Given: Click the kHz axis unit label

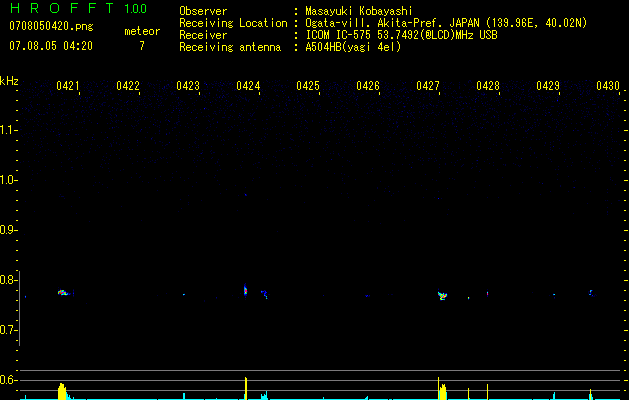Looking at the screenshot, I should pyautogui.click(x=9, y=81).
